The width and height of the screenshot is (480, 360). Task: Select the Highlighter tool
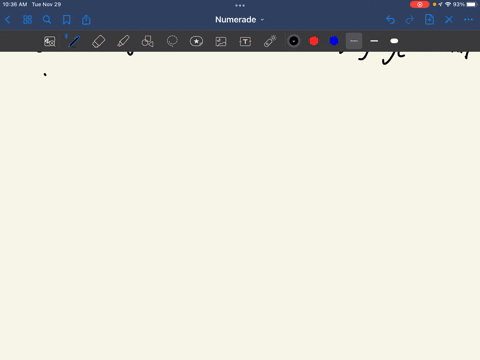tap(123, 41)
